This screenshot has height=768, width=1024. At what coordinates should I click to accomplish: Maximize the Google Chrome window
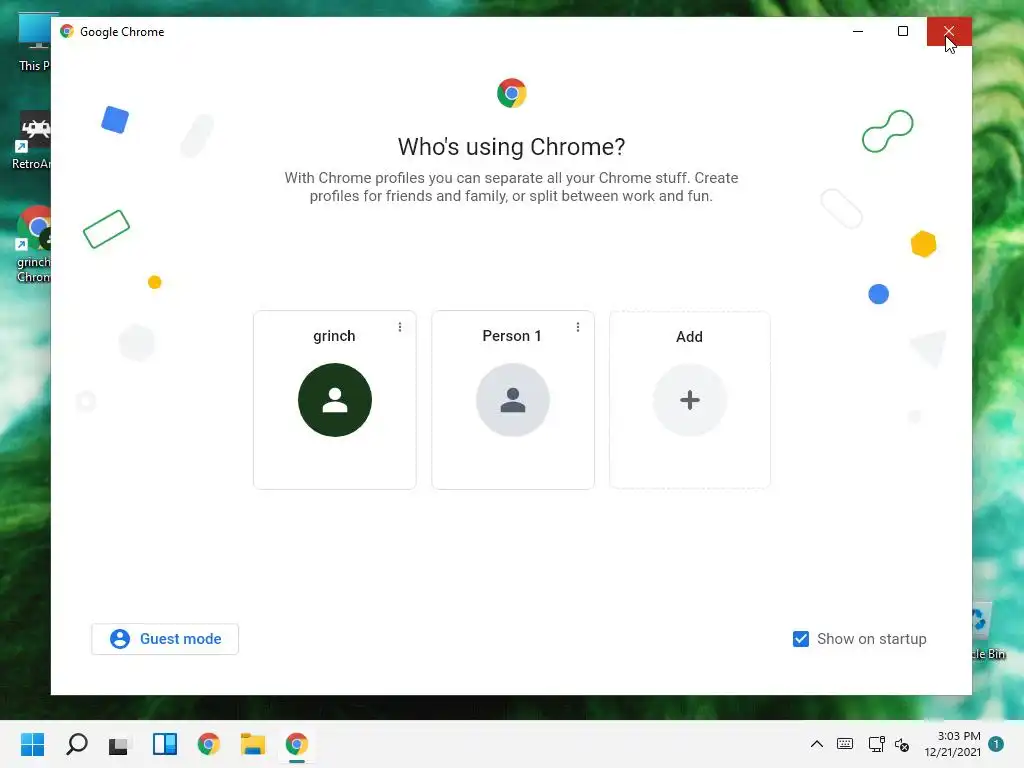pos(903,31)
